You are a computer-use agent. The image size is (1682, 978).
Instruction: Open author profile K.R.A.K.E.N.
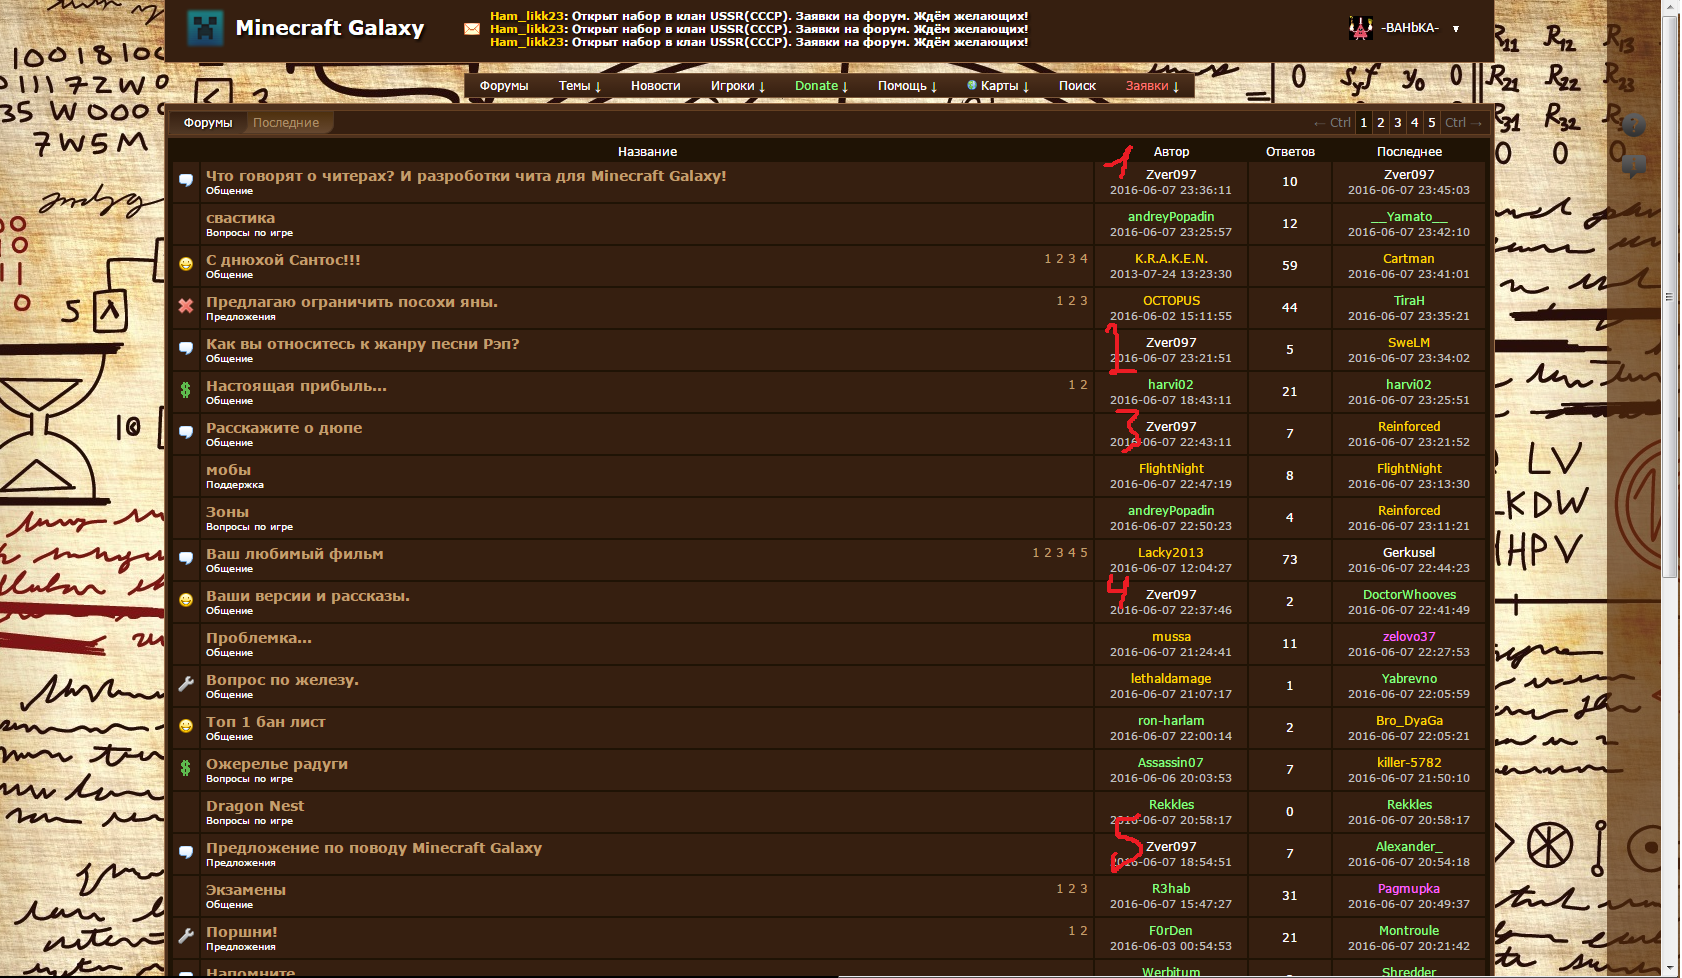point(1171,259)
